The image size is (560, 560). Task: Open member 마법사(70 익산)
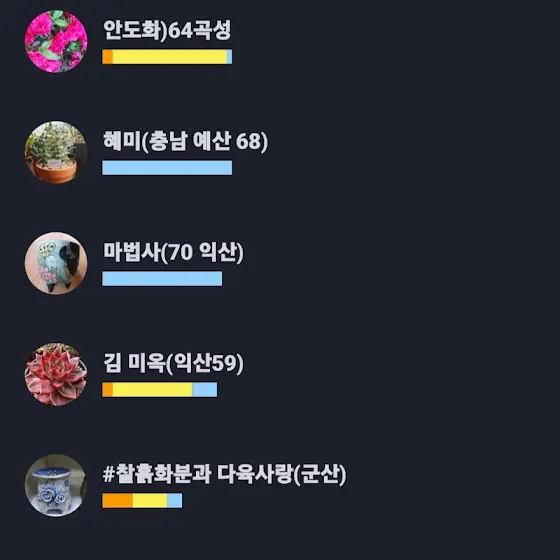(x=173, y=252)
